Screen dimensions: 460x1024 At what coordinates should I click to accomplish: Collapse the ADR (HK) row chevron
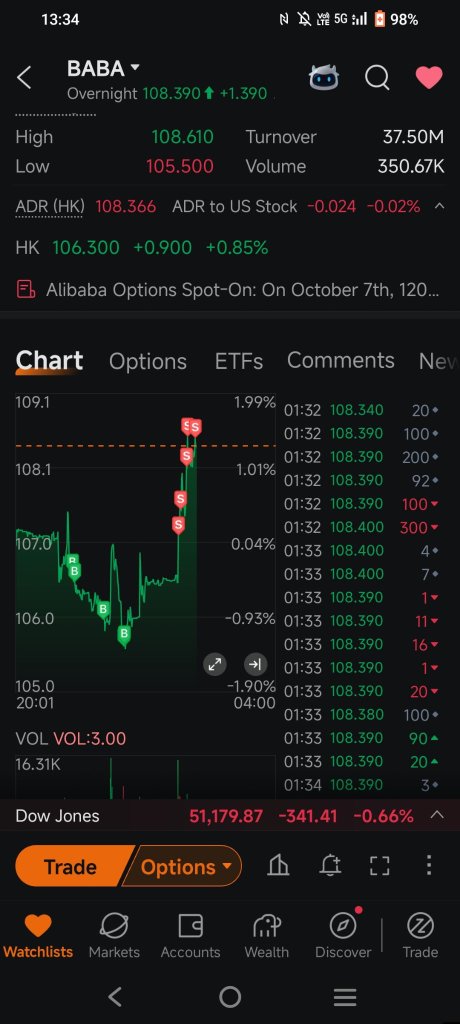pos(439,206)
